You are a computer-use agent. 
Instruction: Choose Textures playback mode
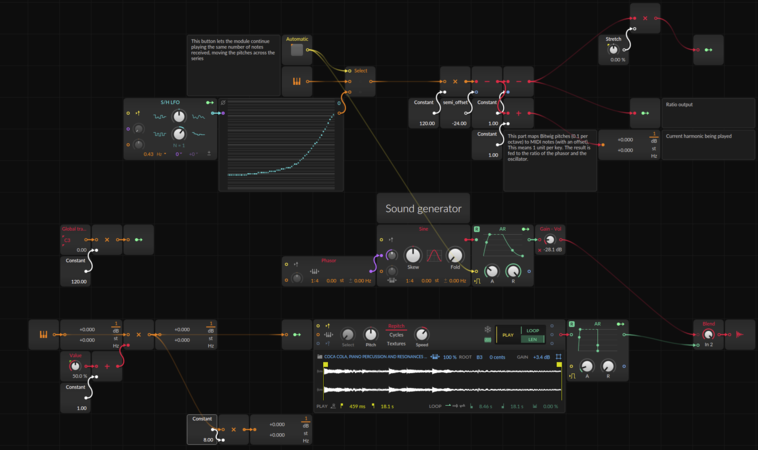[x=396, y=343]
